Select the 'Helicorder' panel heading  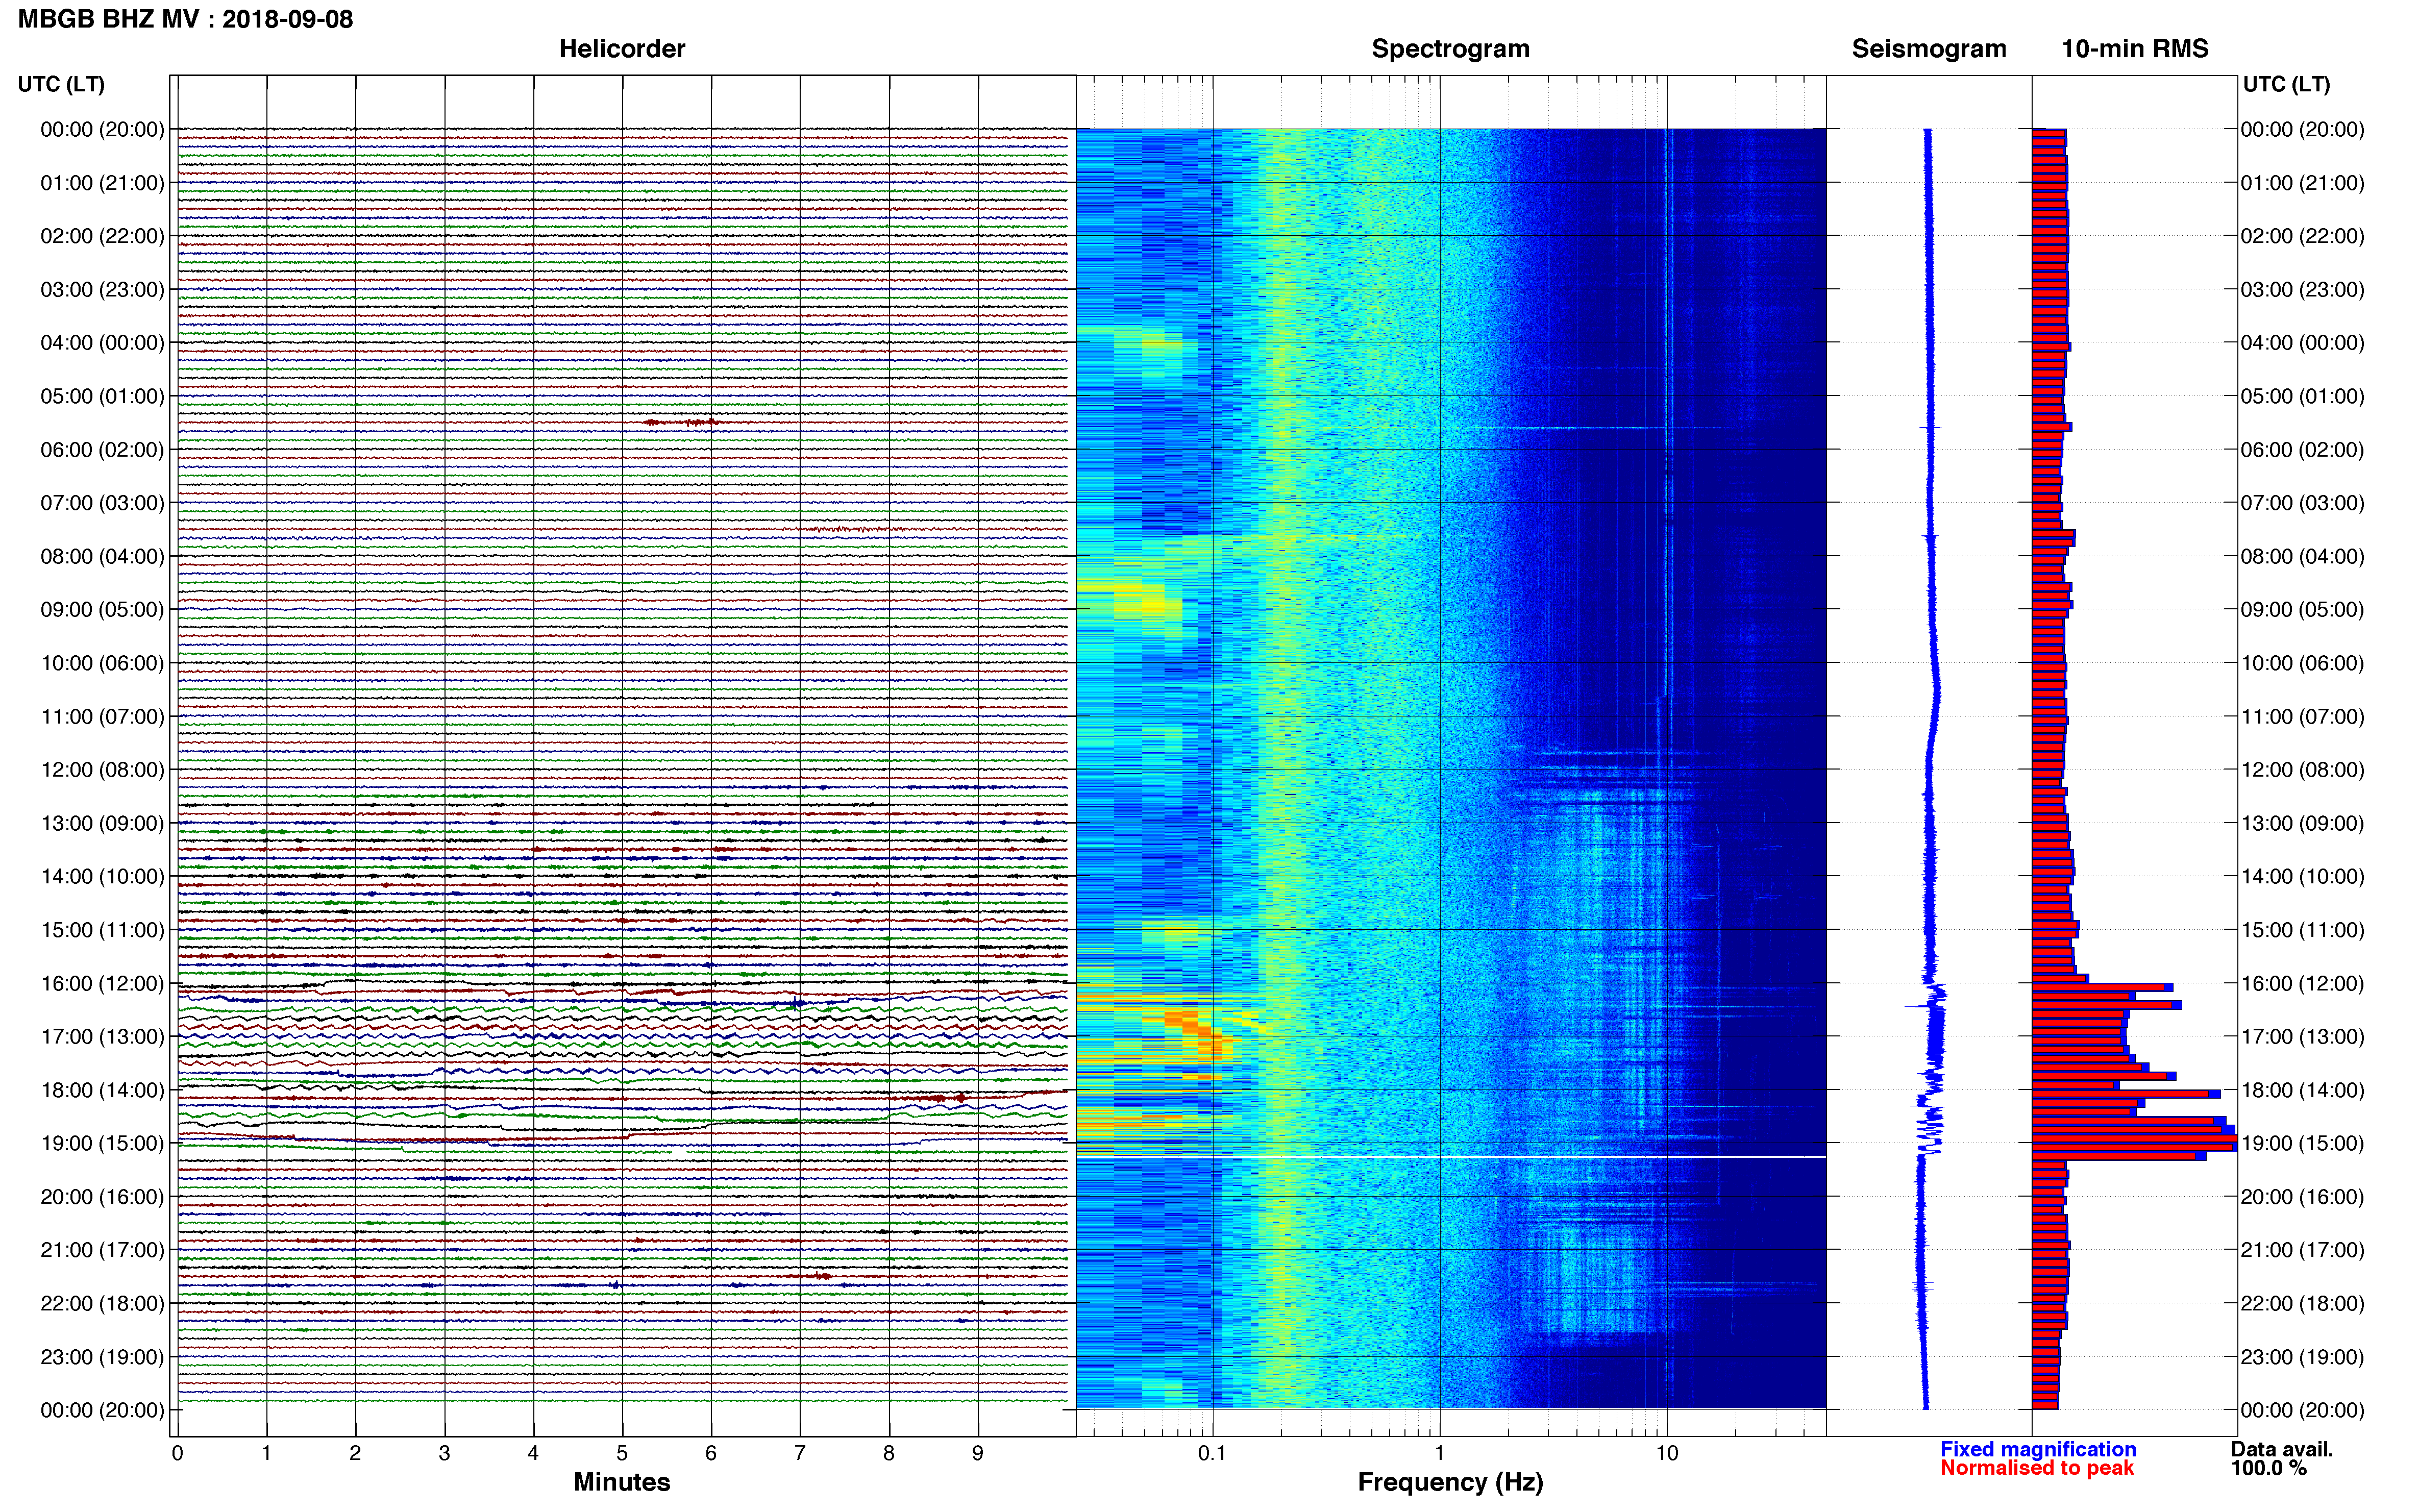pos(622,48)
